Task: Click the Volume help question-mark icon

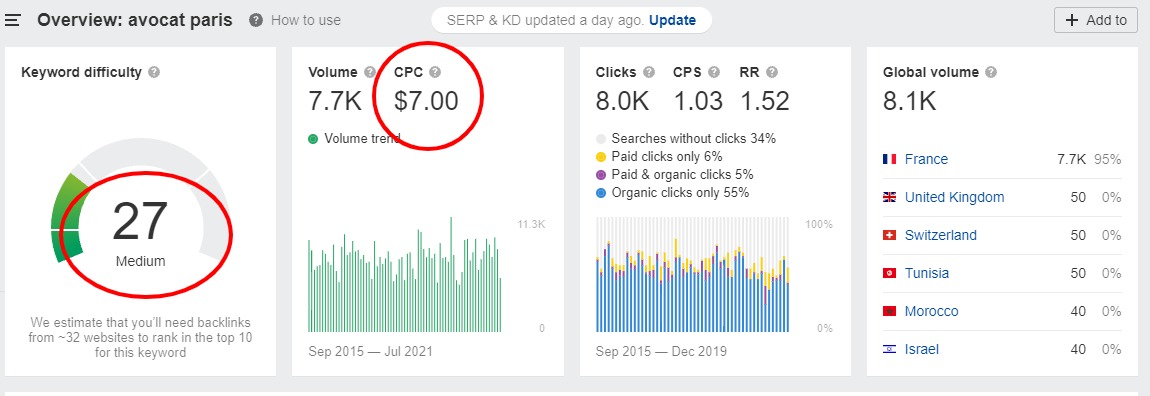Action: [370, 73]
